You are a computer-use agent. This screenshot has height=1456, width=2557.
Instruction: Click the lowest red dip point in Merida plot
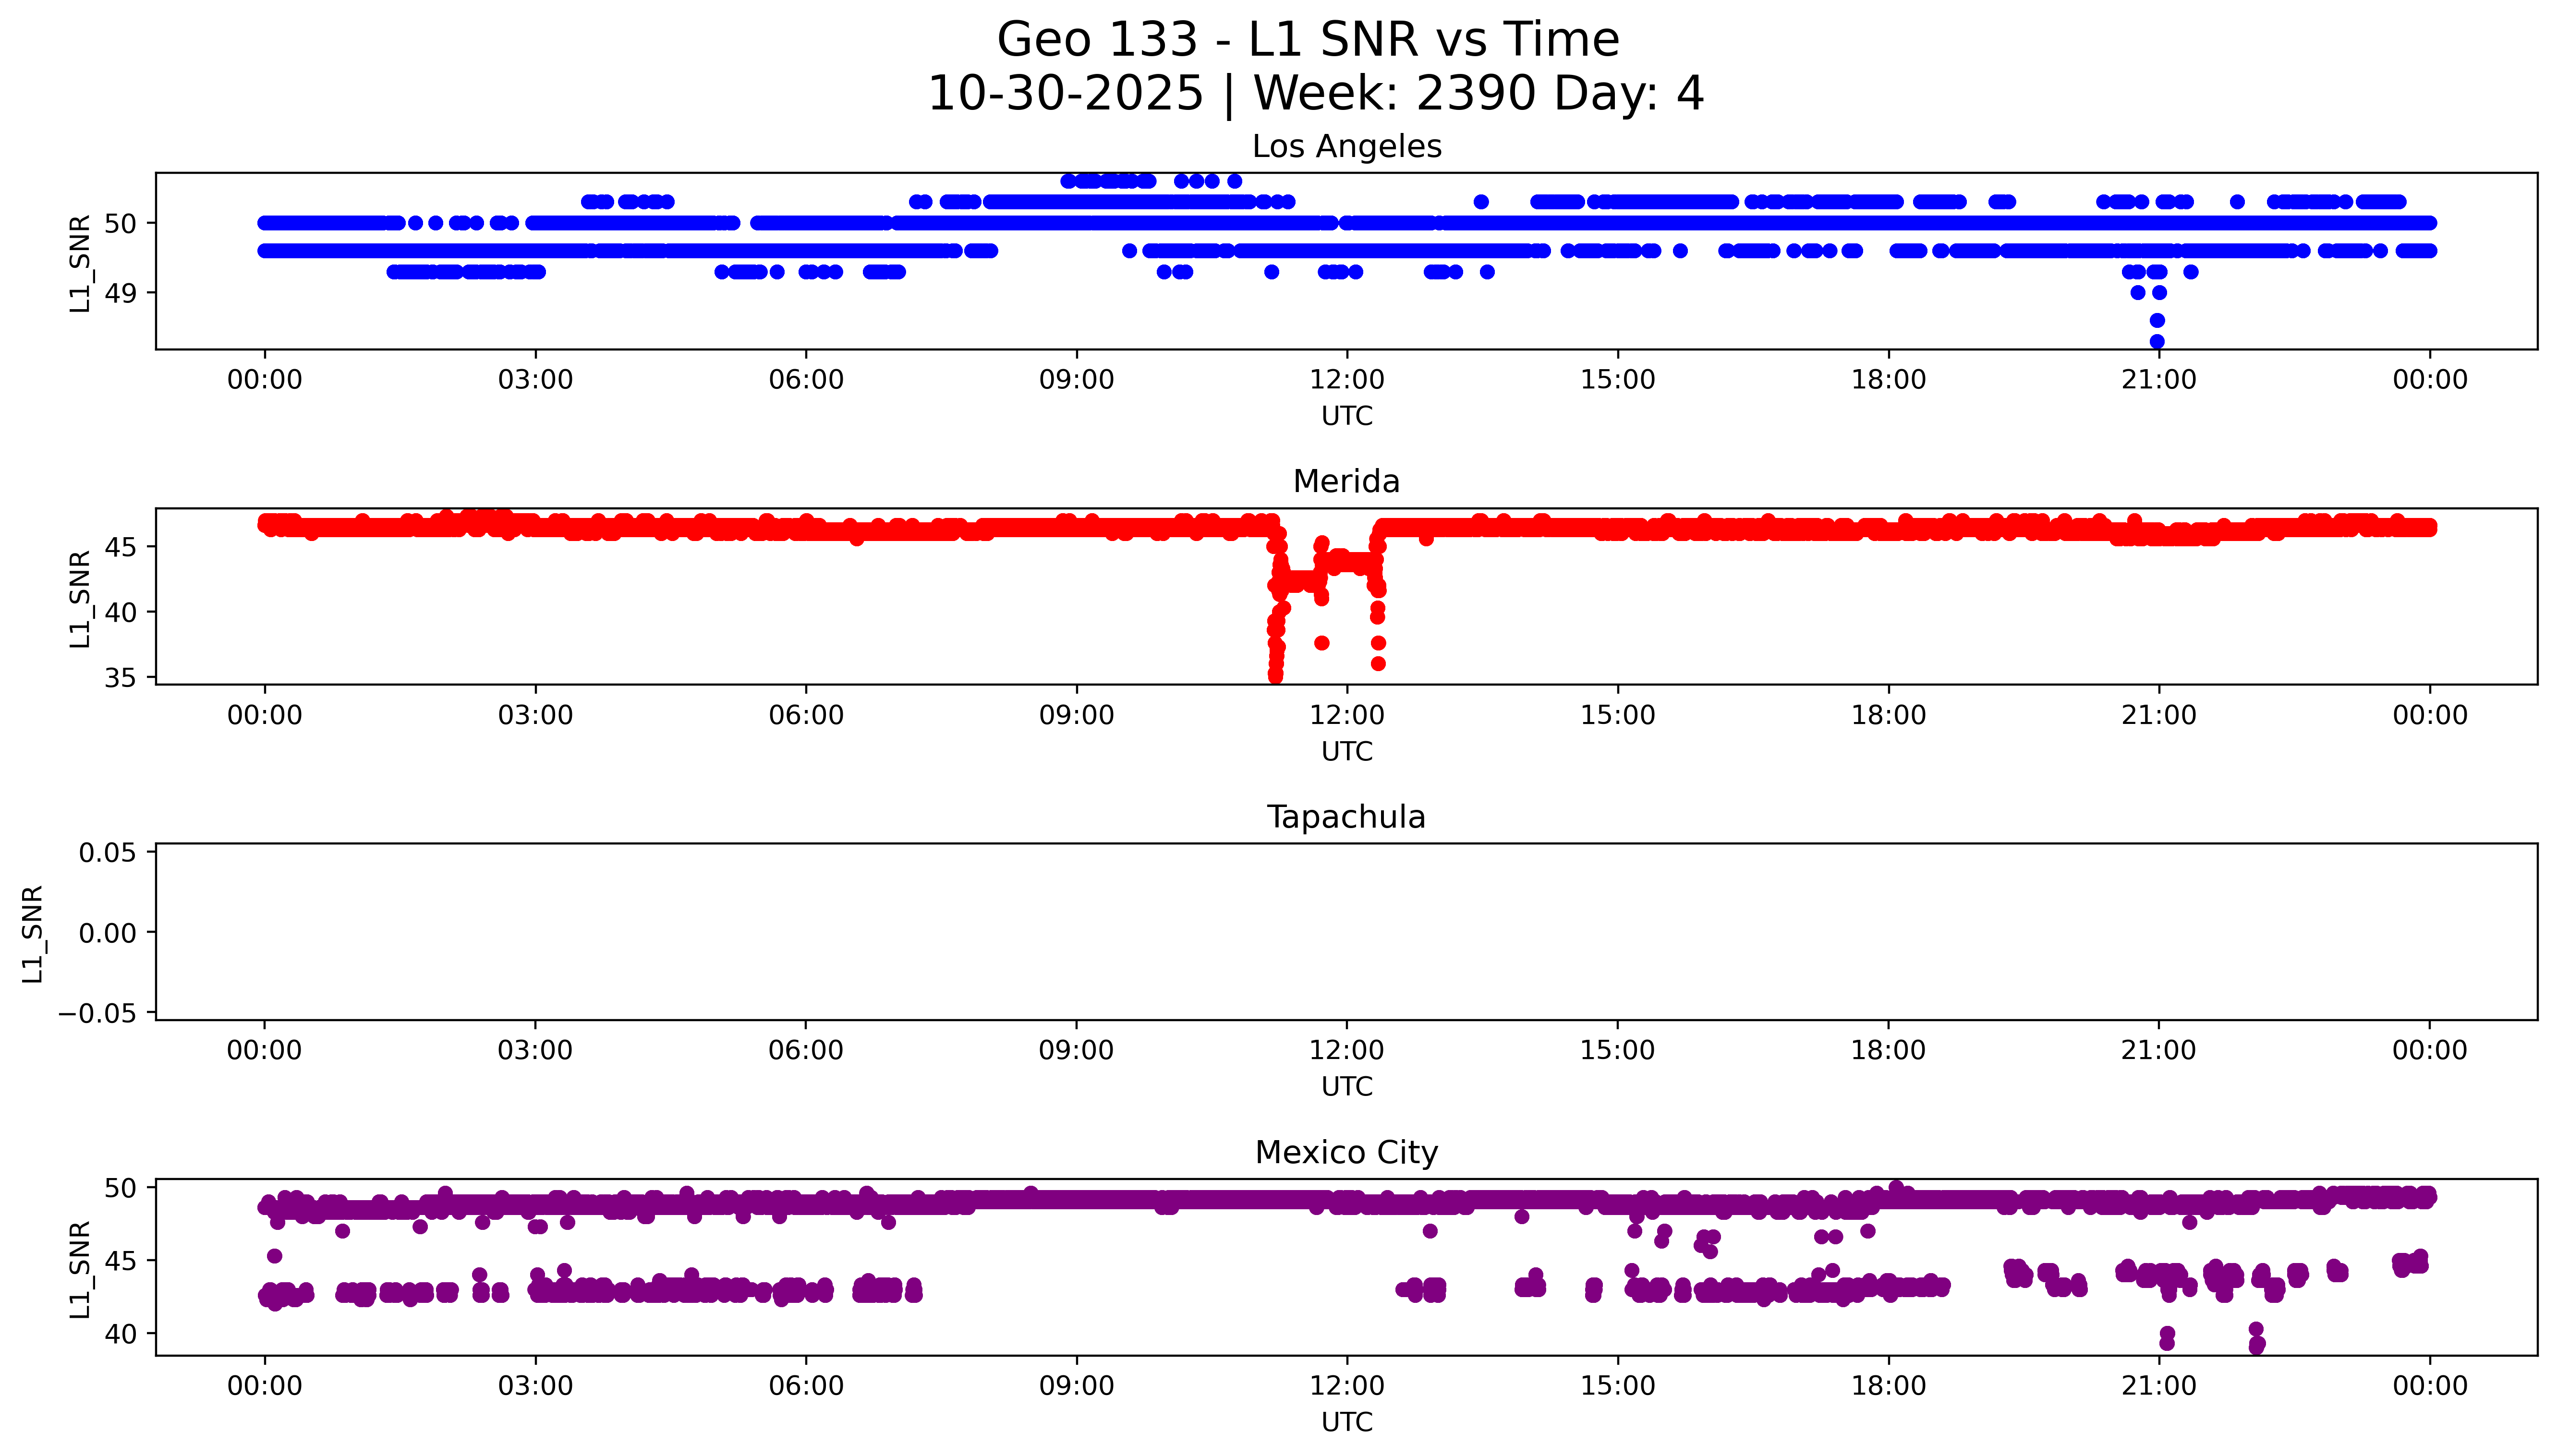(x=1275, y=677)
